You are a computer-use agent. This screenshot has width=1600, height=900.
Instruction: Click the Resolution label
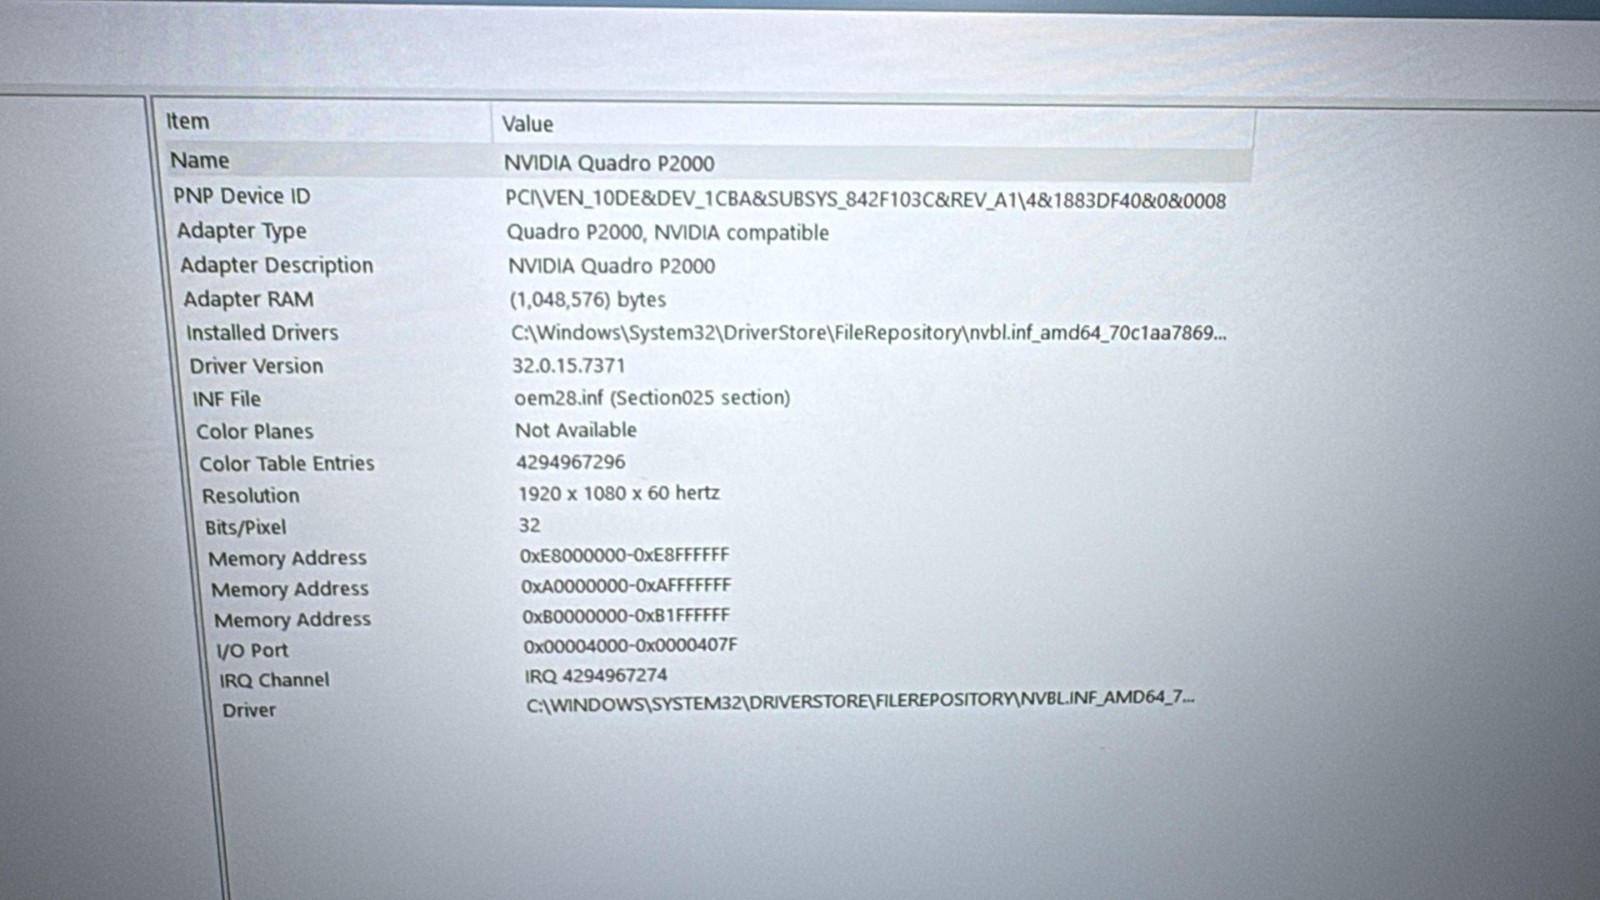[251, 496]
